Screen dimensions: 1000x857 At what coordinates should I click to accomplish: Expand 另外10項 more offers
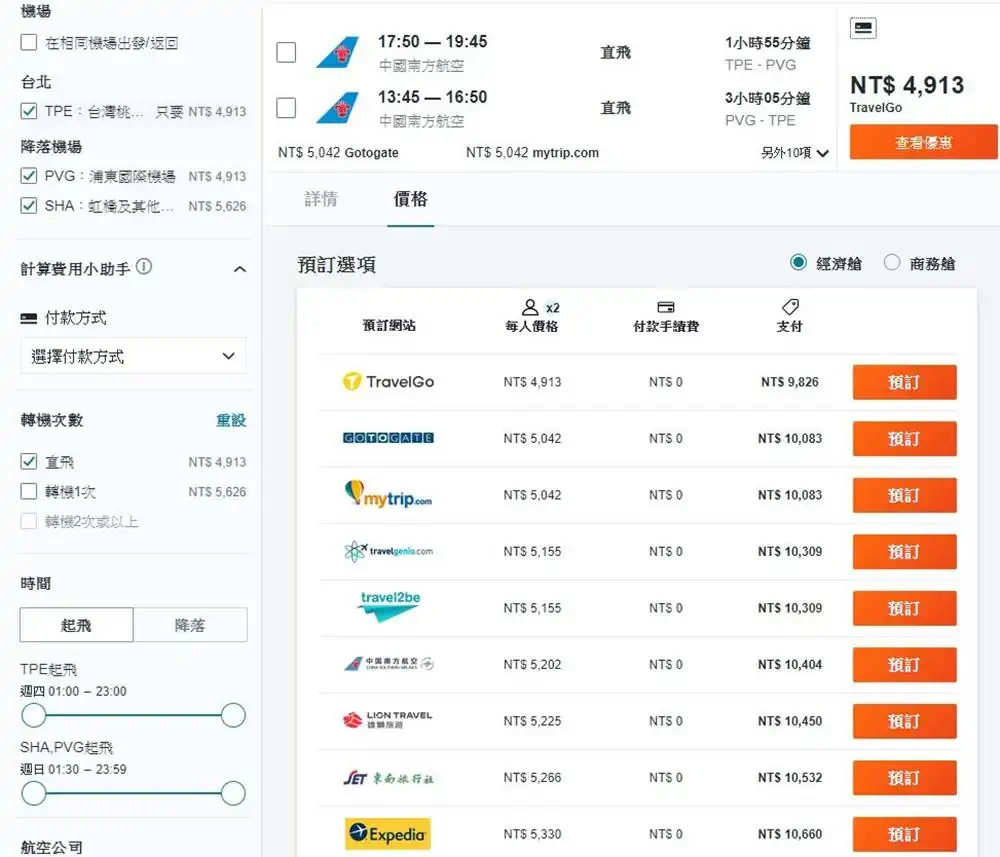795,153
